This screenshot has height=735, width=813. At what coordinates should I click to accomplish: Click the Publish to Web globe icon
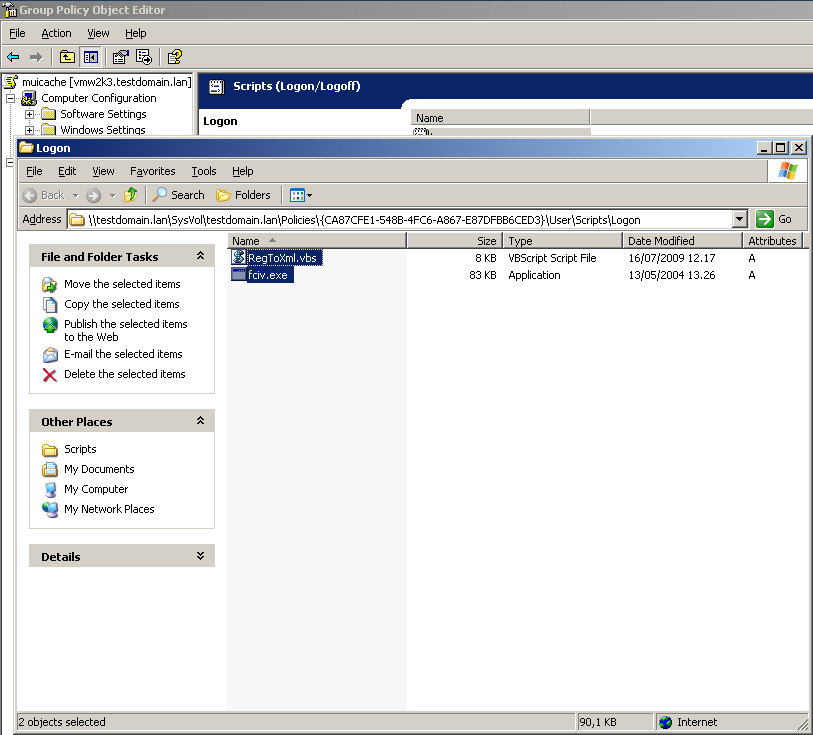point(50,325)
